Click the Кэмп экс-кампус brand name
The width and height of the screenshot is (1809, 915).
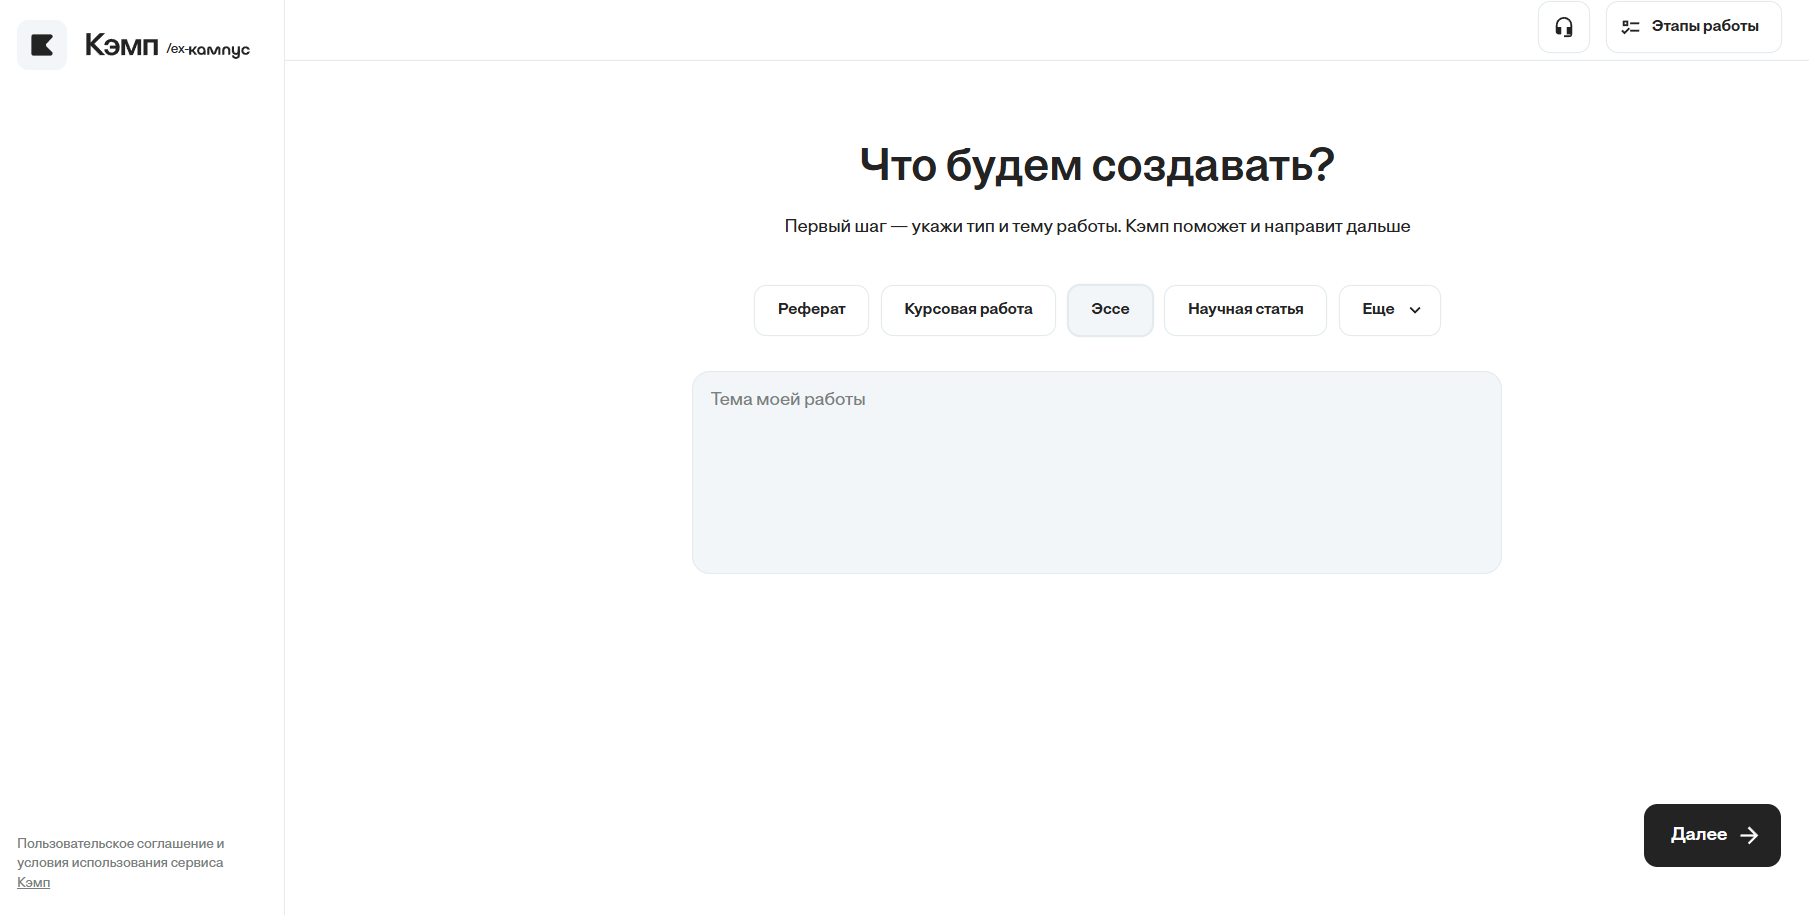coord(167,46)
